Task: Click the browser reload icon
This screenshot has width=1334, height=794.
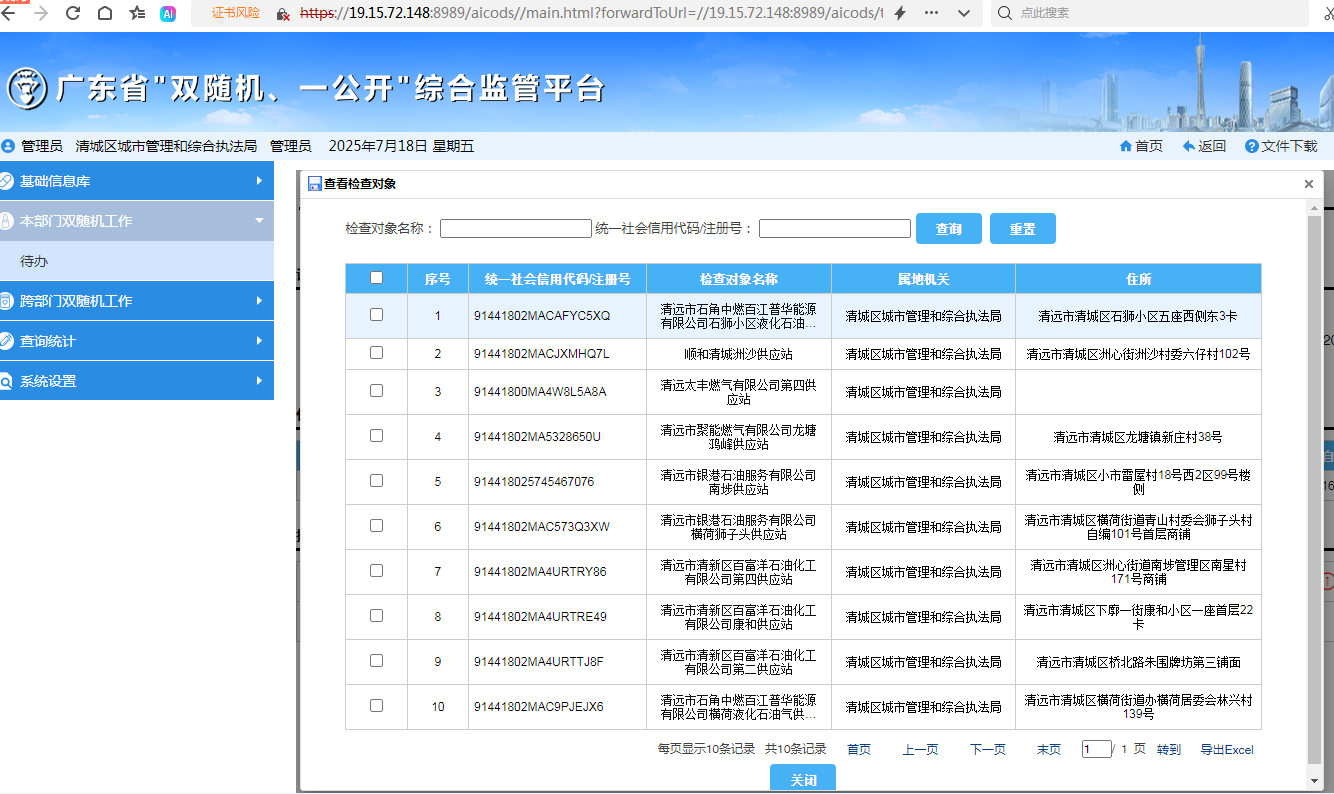Action: point(73,13)
